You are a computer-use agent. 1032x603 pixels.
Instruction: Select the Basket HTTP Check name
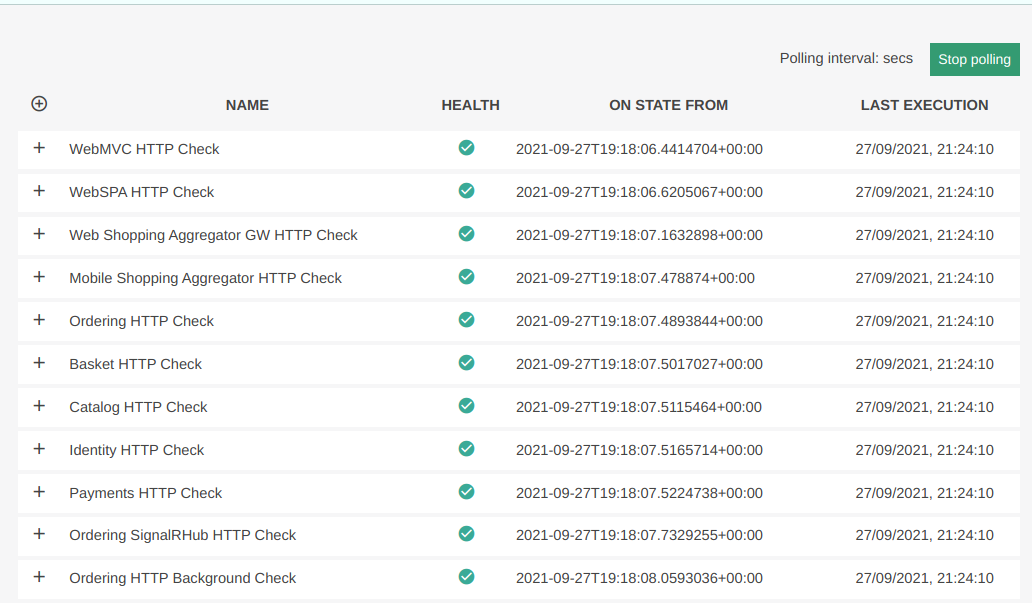tap(136, 364)
